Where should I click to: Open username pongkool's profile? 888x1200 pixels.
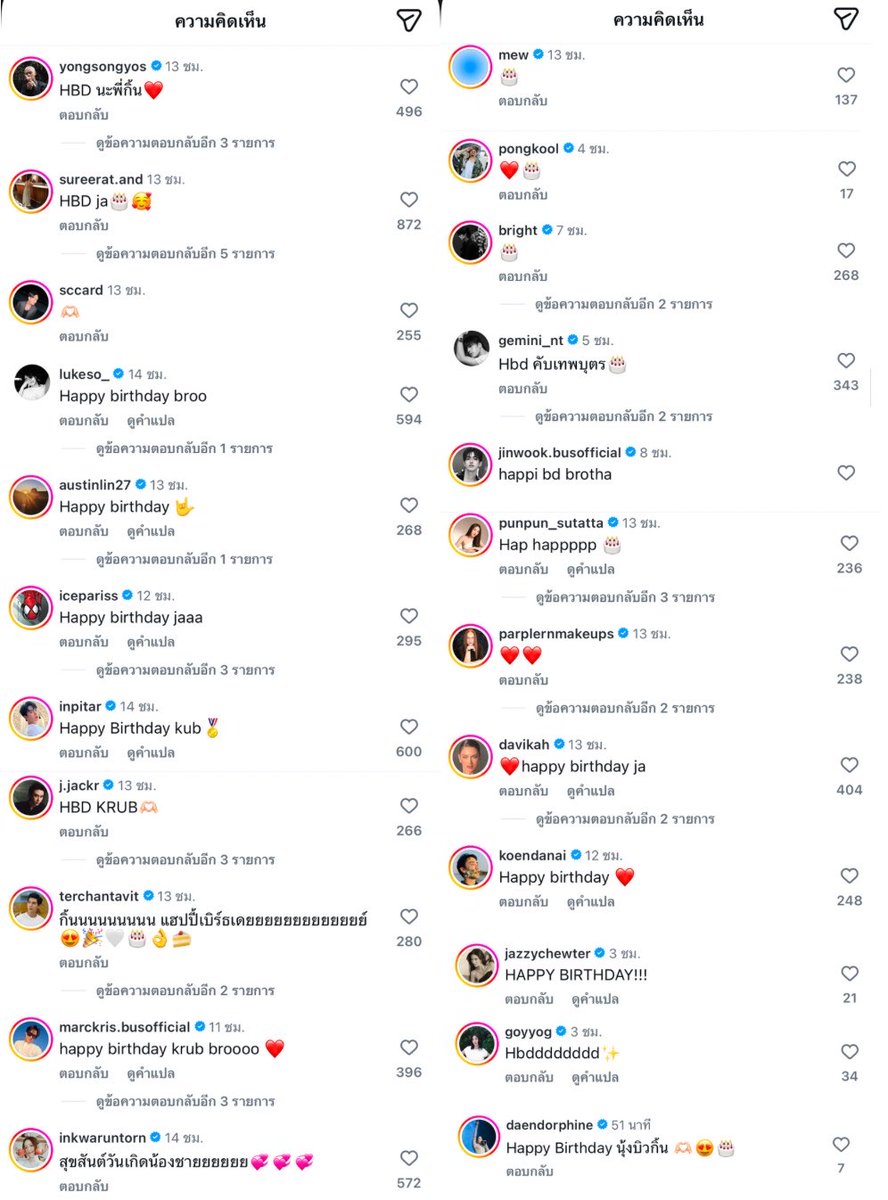click(x=528, y=148)
